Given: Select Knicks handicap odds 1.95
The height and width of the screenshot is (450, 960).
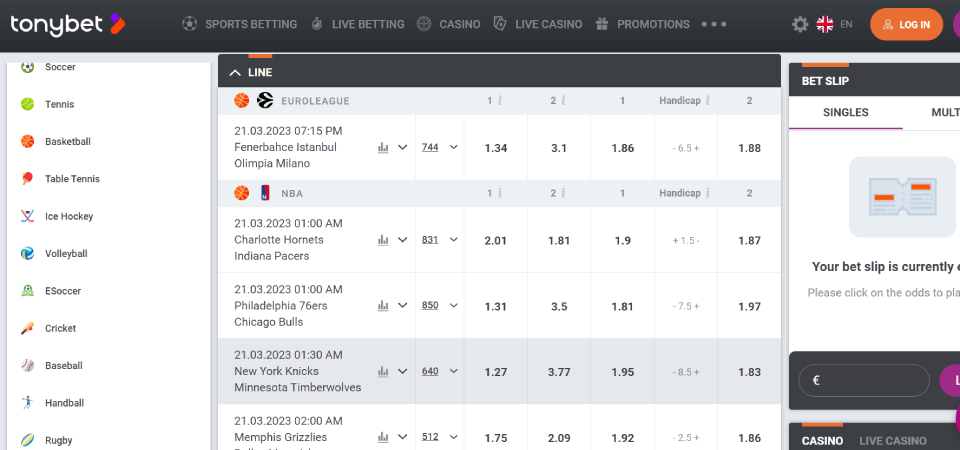Looking at the screenshot, I should pyautogui.click(x=623, y=372).
